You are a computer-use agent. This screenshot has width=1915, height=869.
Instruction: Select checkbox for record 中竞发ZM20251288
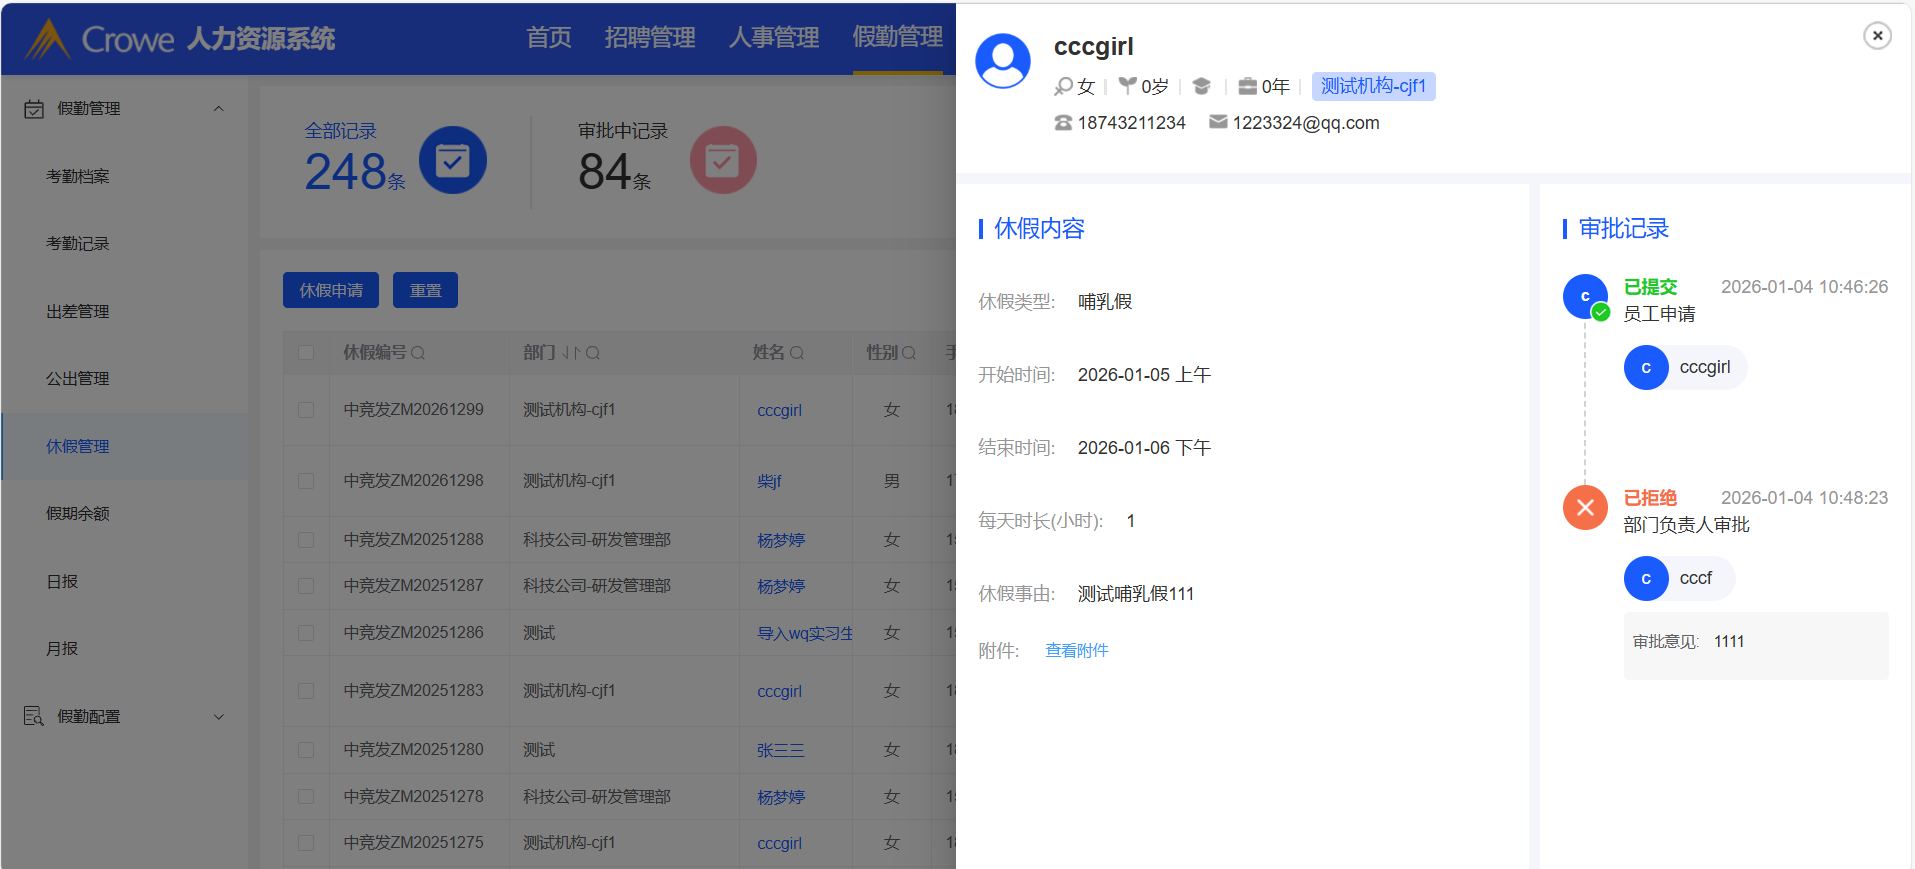coord(306,540)
